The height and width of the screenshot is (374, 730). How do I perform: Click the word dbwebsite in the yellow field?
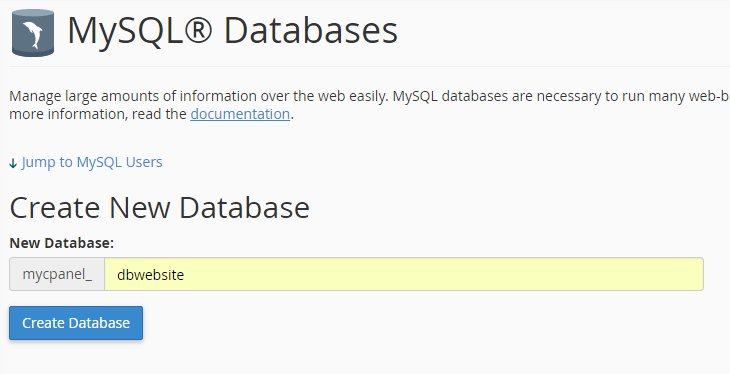click(x=150, y=275)
